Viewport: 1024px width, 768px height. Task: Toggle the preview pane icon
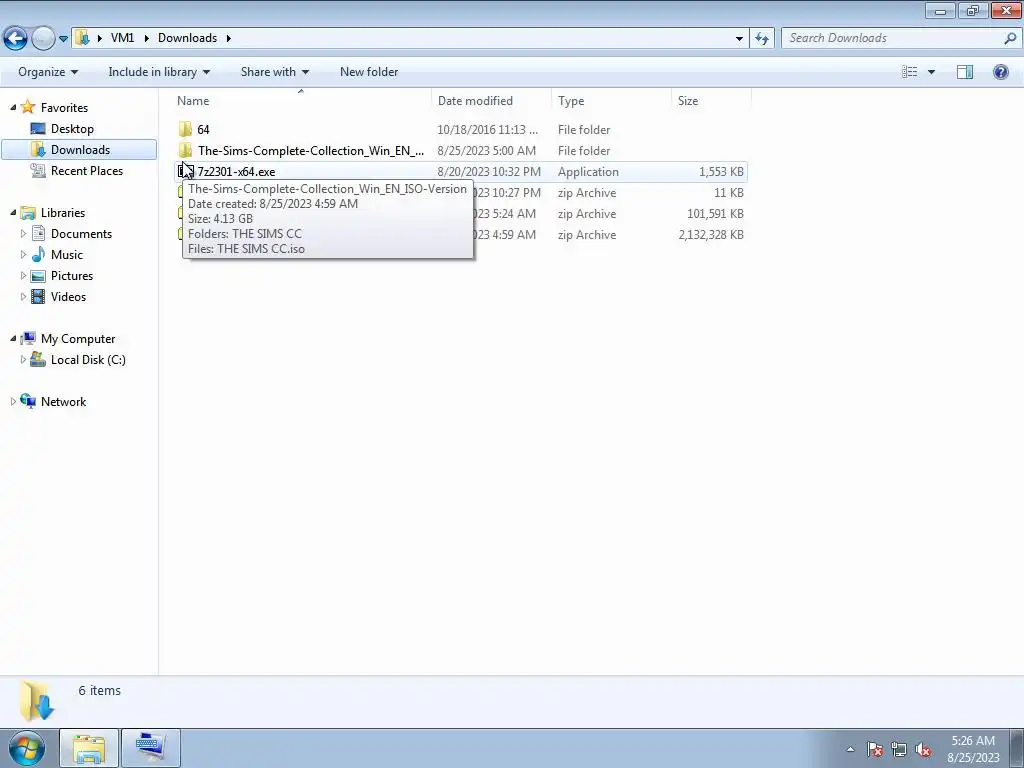tap(965, 72)
